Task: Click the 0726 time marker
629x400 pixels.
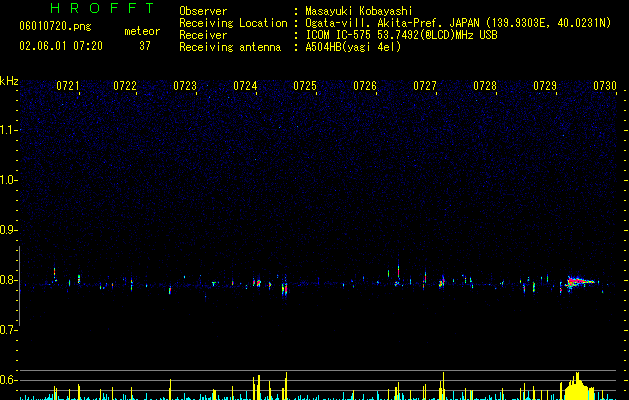Action: point(365,86)
